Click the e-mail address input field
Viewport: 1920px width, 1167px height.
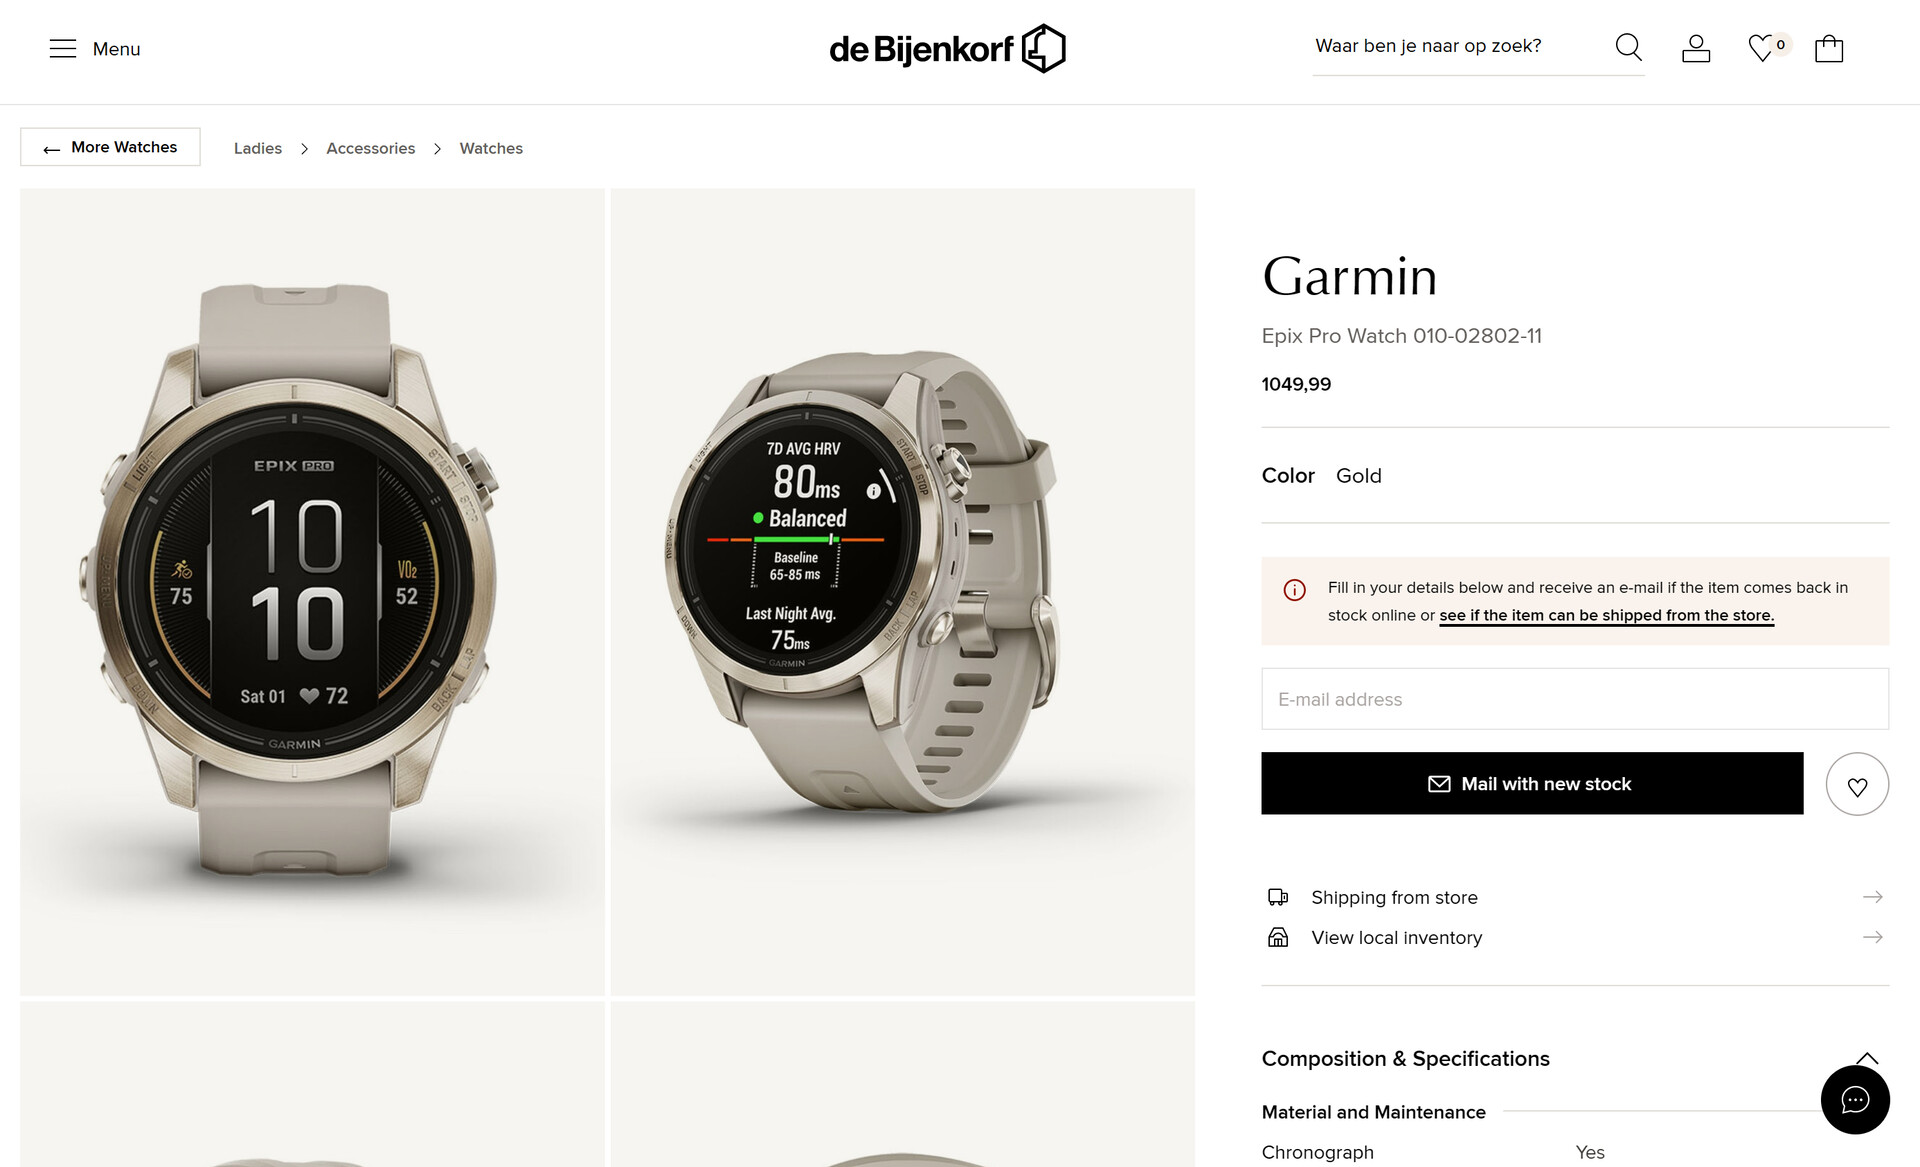pos(1574,699)
